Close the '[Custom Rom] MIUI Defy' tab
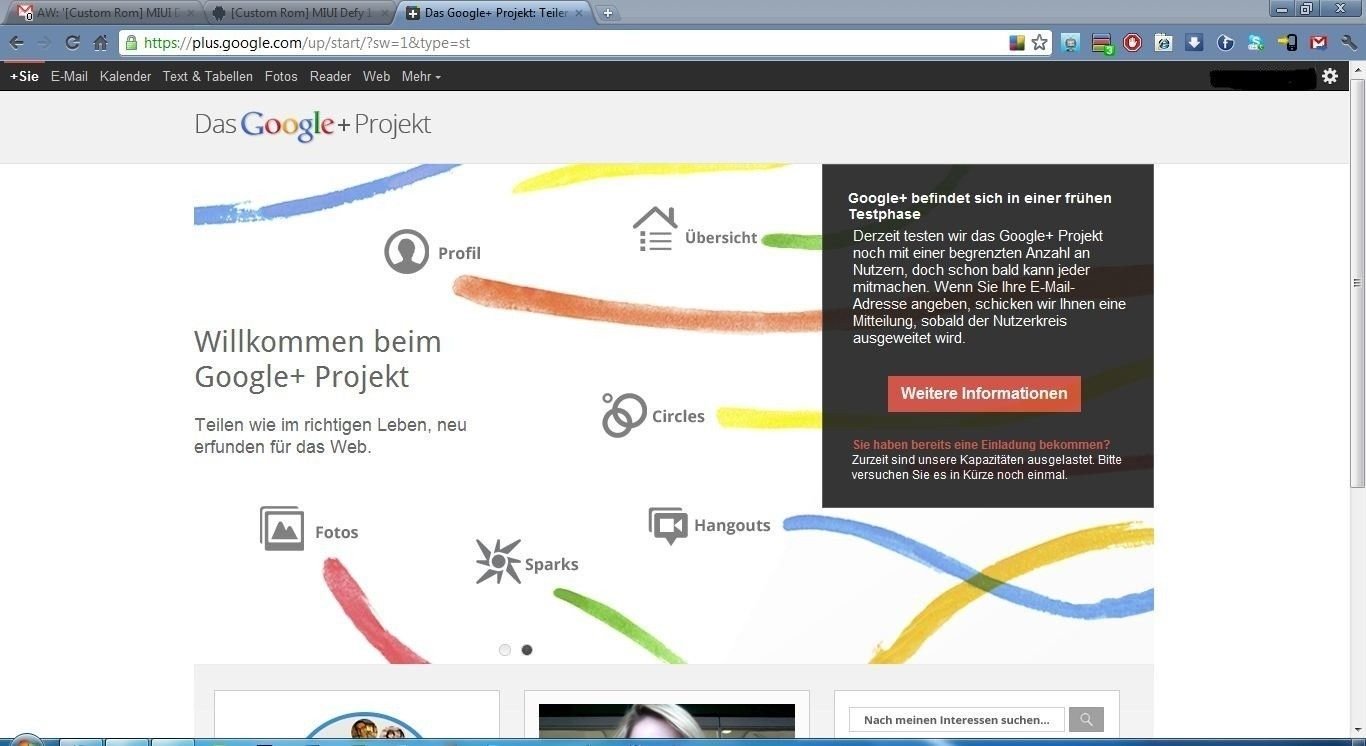The width and height of the screenshot is (1366, 746). point(385,13)
